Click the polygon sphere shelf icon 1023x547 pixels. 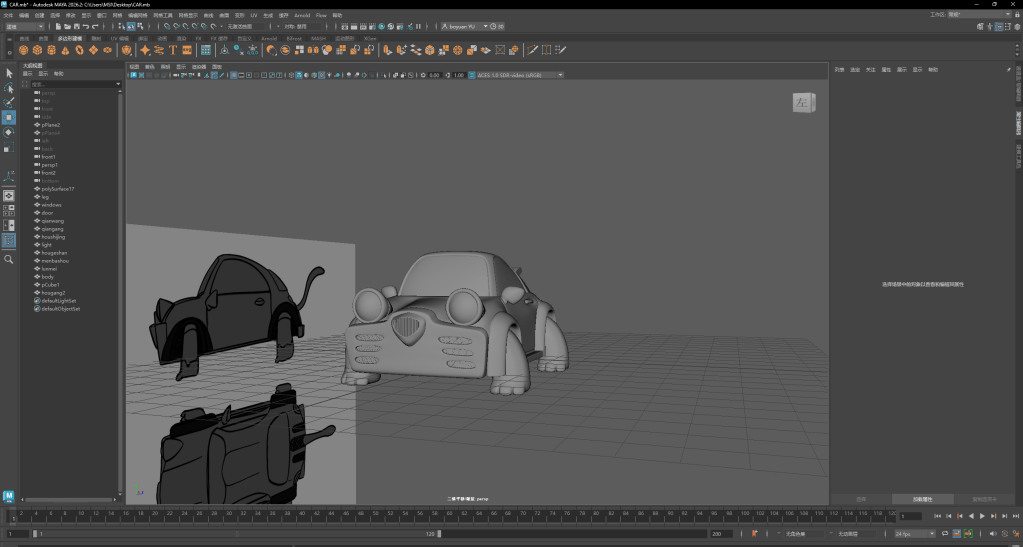[x=24, y=49]
